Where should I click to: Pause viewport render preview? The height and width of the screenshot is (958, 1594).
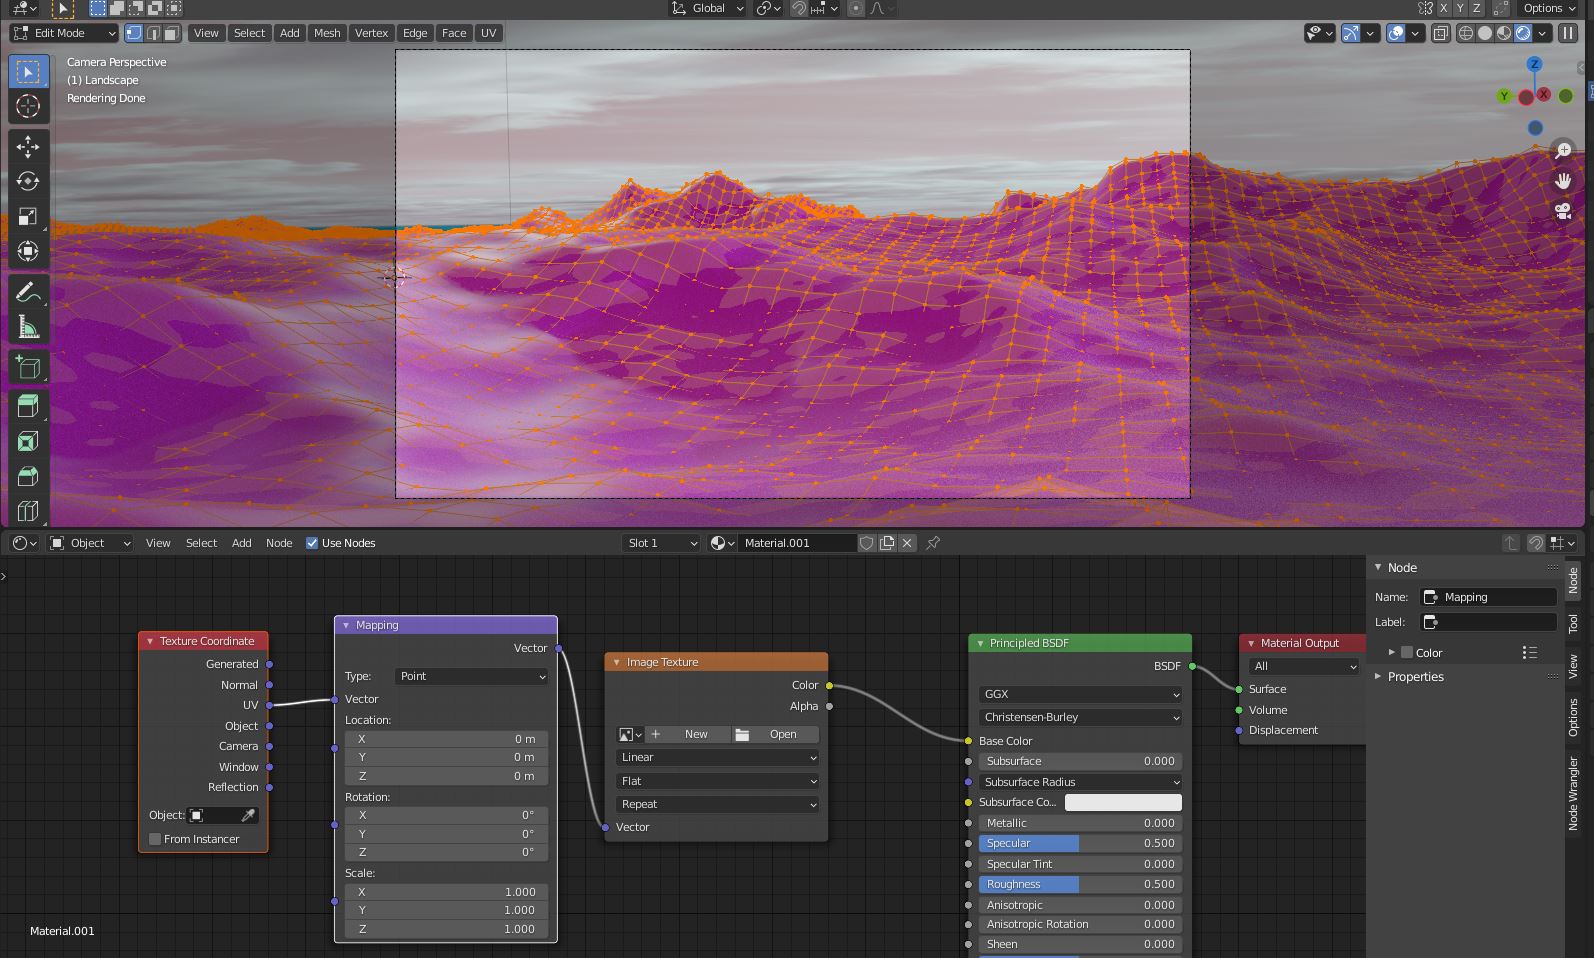coord(1567,33)
